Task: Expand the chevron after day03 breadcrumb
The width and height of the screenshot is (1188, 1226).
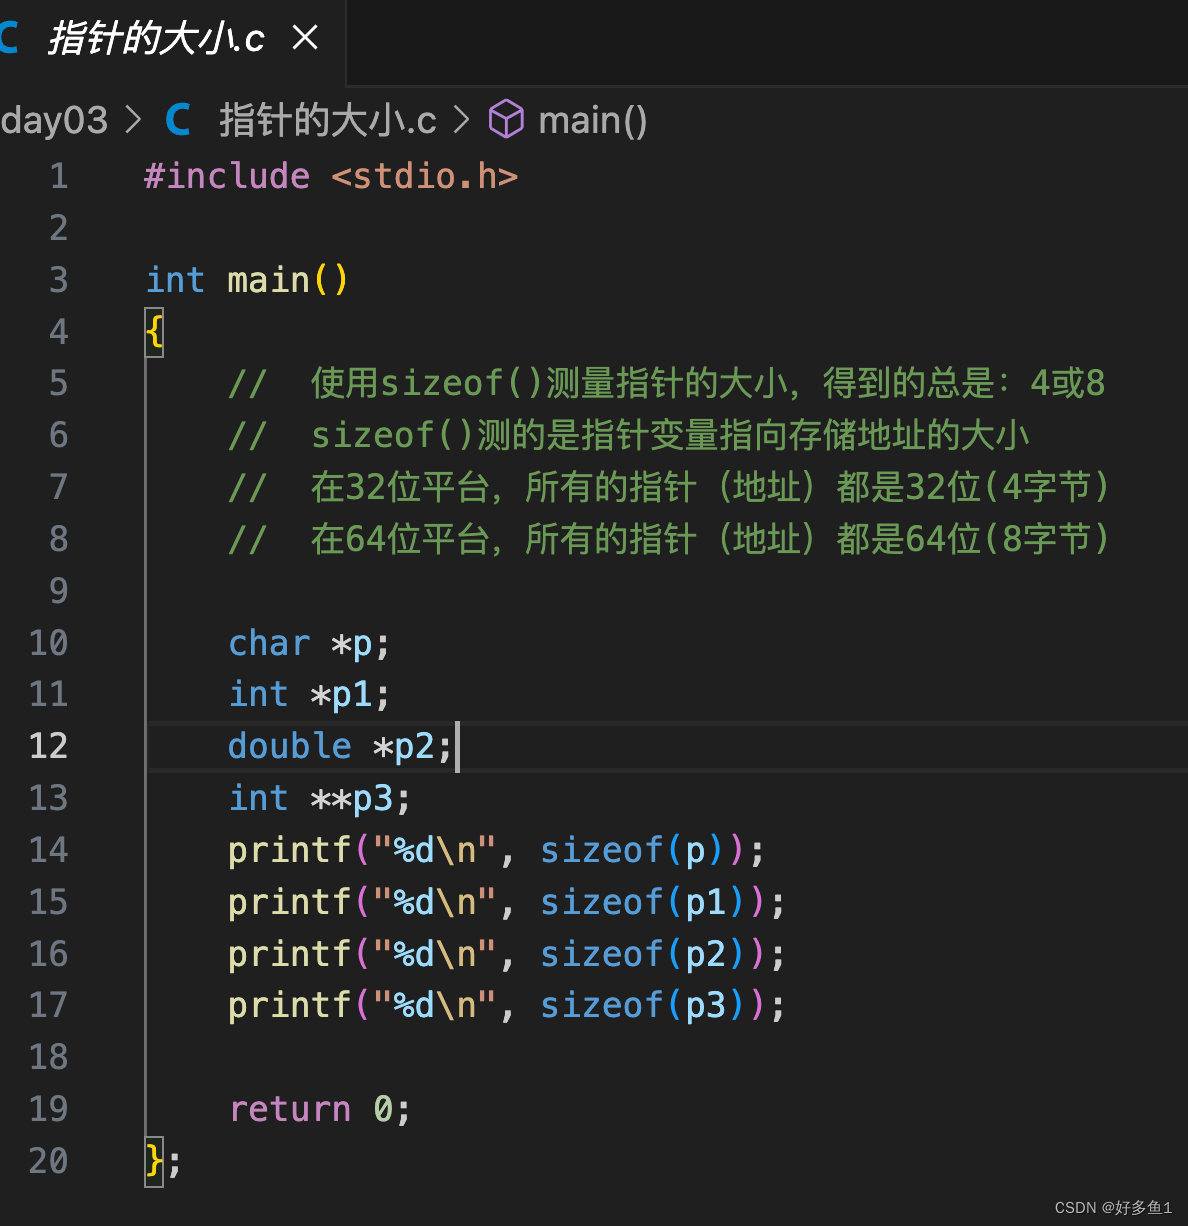Action: (x=132, y=121)
